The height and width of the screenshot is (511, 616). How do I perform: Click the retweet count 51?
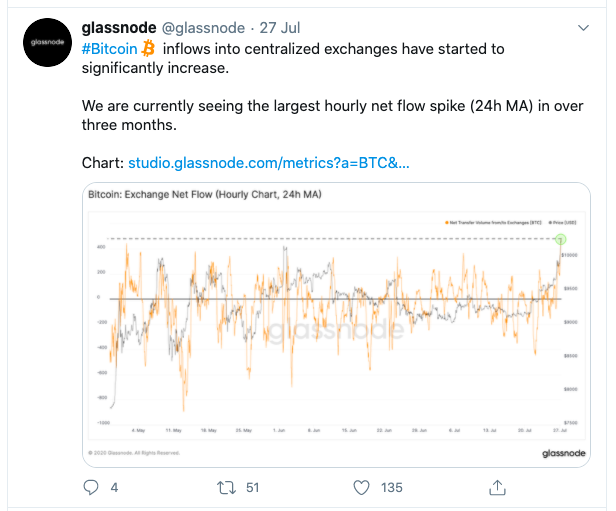click(253, 488)
